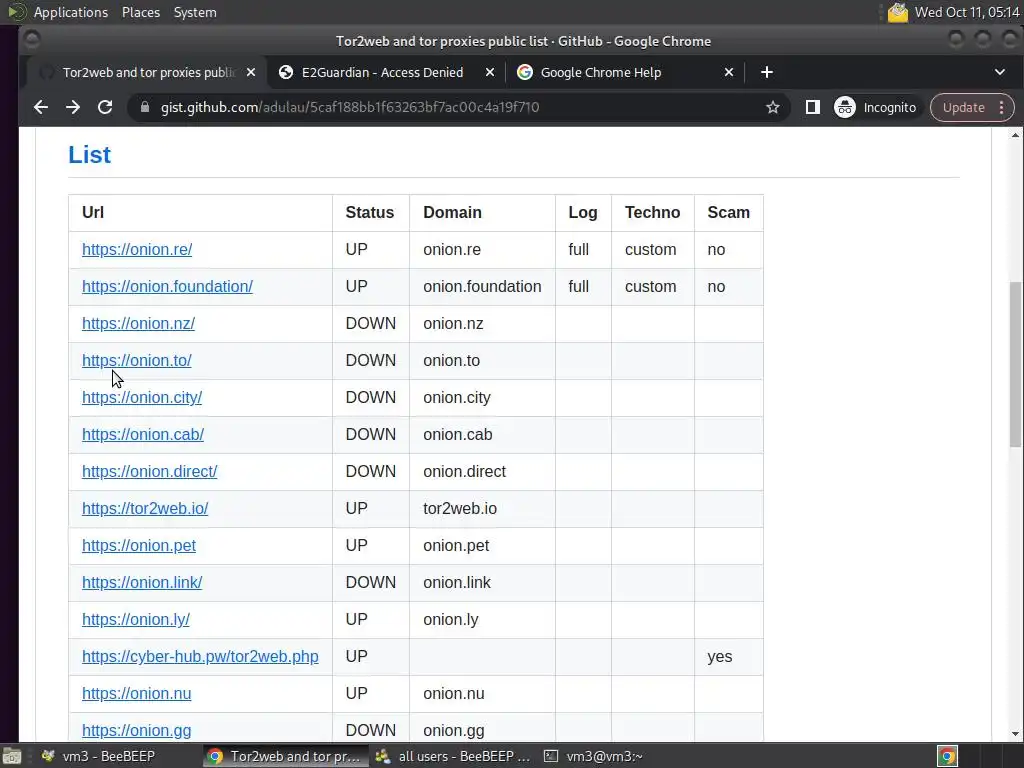The width and height of the screenshot is (1024, 768).
Task: Switch to all users - BeeBEEP taskbar window
Action: [x=453, y=756]
